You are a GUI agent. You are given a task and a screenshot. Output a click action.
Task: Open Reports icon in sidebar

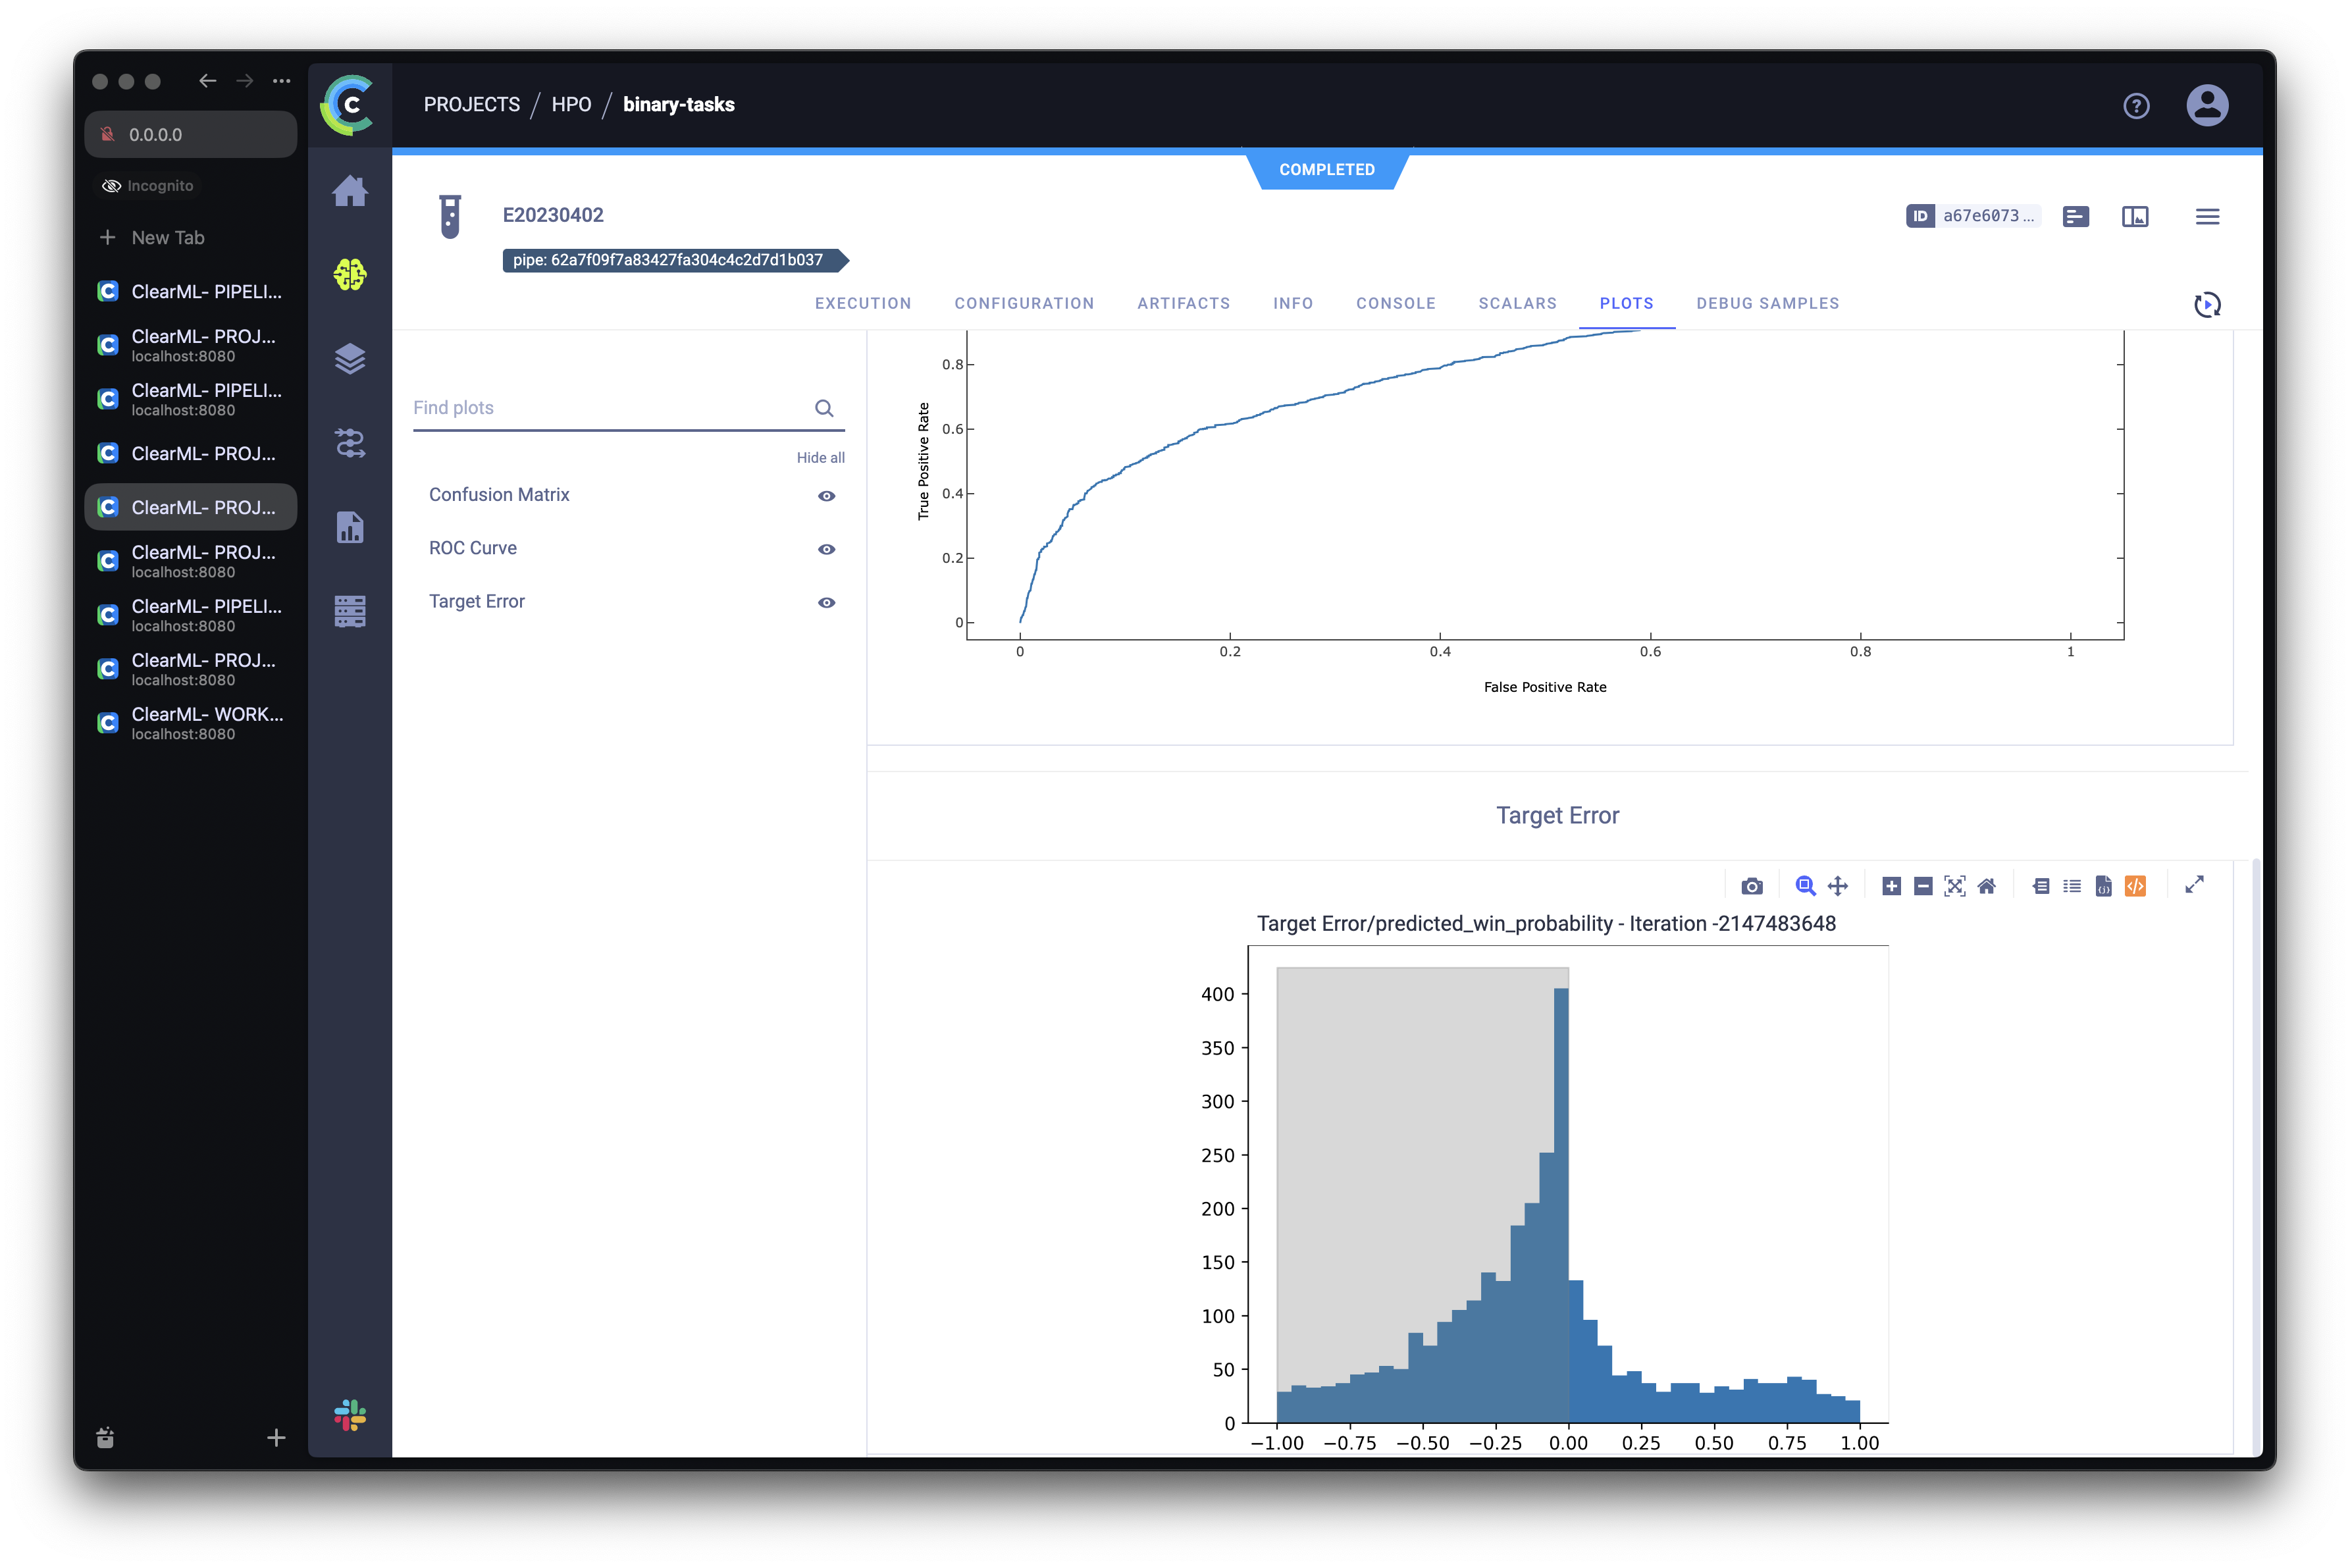click(350, 527)
